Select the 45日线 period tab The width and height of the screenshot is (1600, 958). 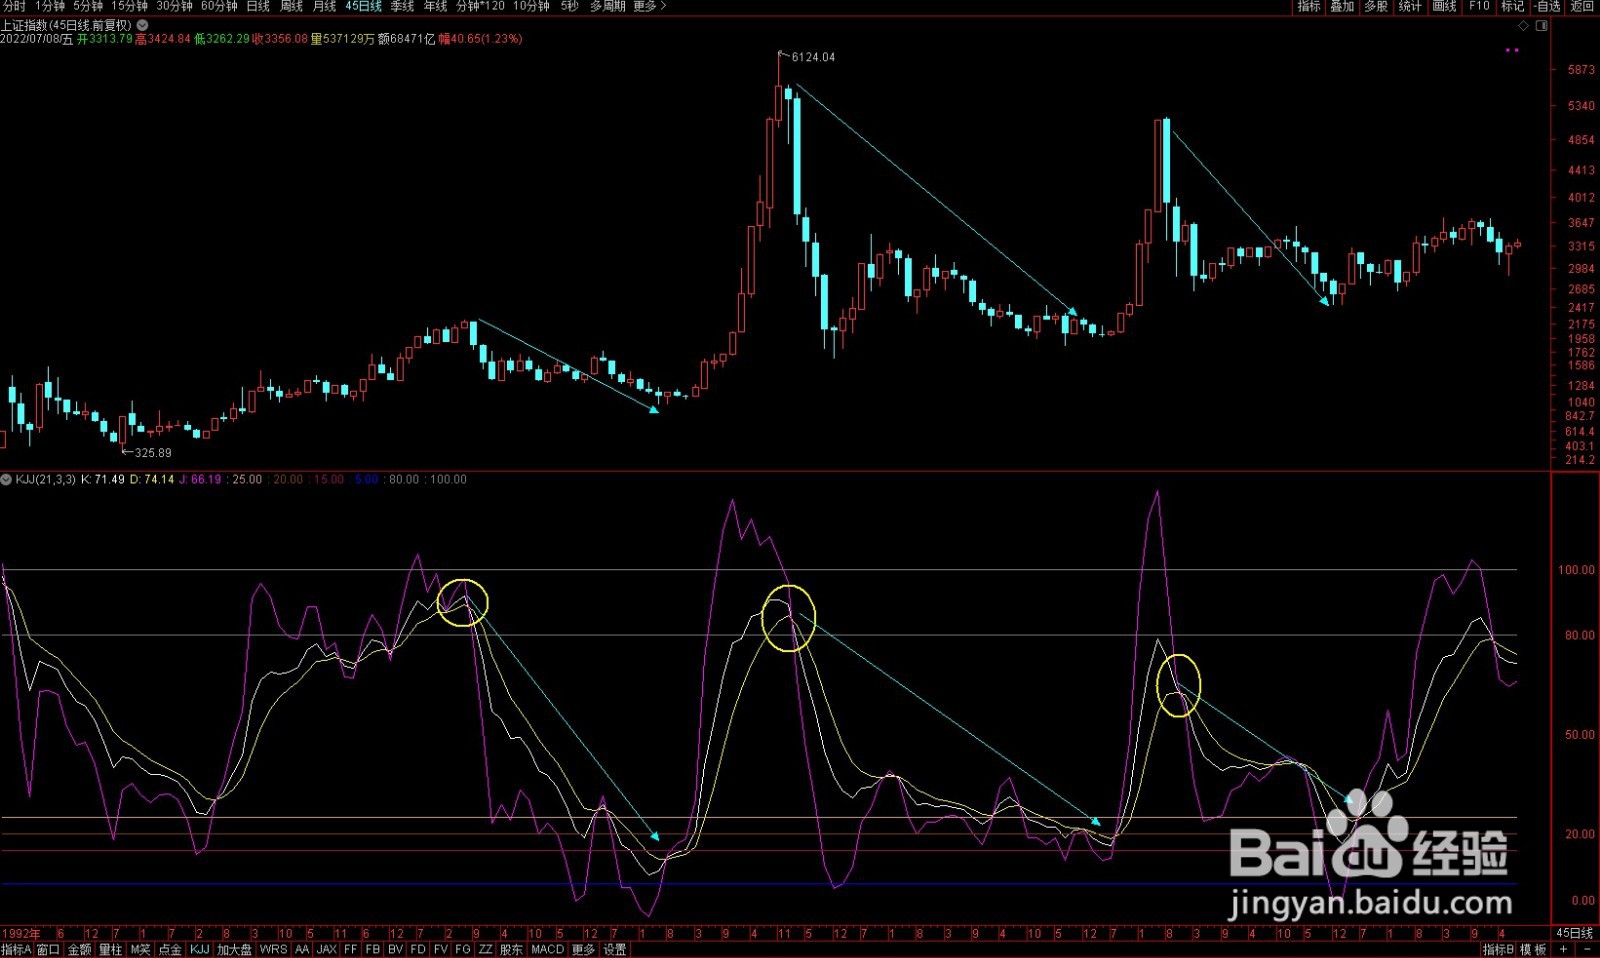click(x=364, y=6)
